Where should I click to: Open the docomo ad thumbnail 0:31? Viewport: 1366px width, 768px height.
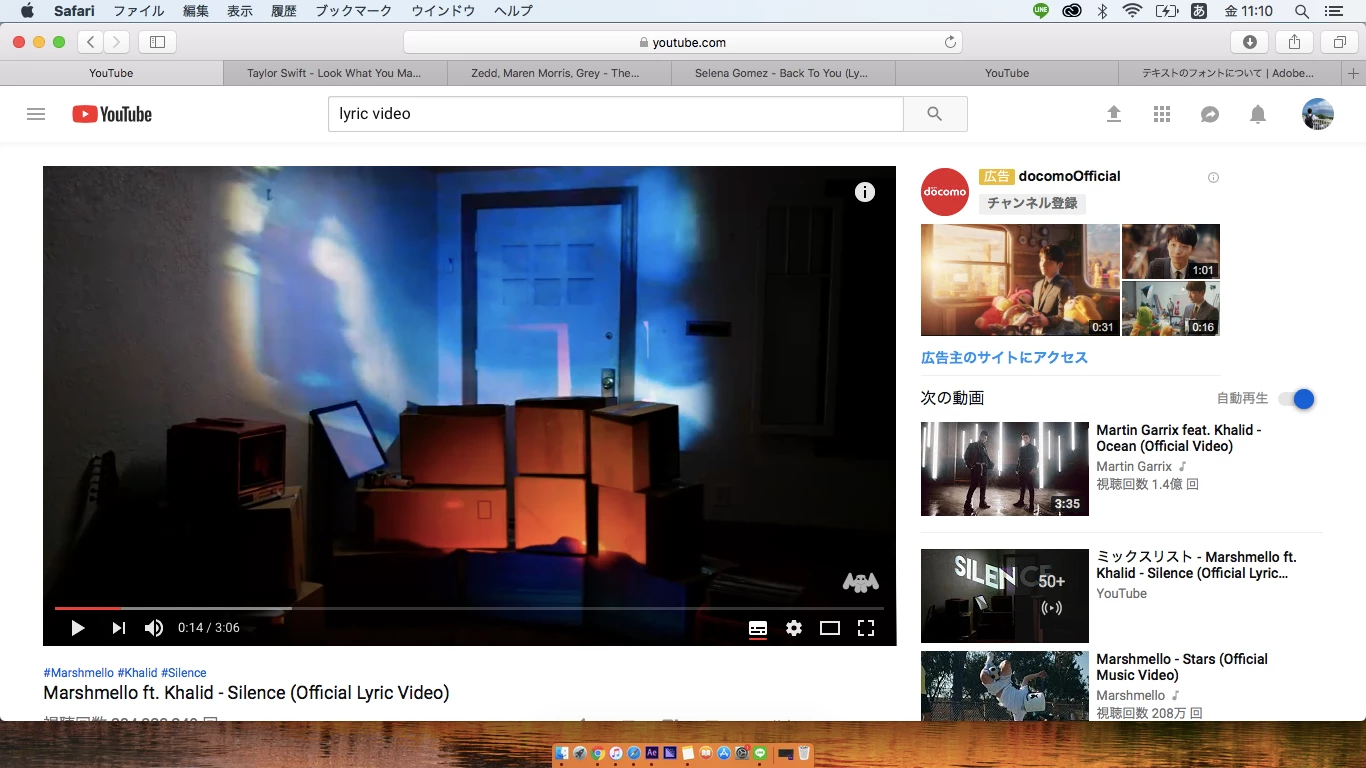click(1020, 280)
